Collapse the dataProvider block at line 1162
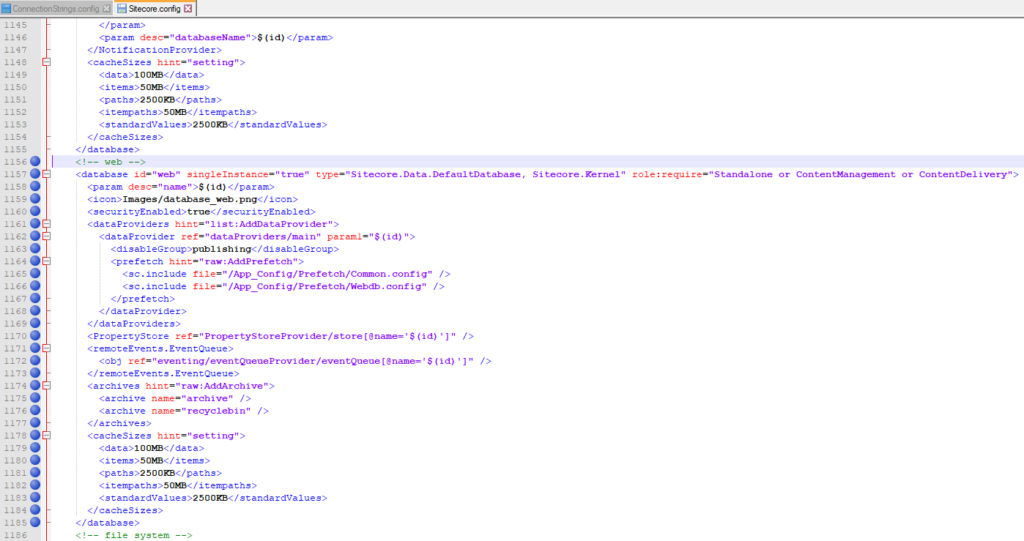The height and width of the screenshot is (541, 1024). (46, 236)
